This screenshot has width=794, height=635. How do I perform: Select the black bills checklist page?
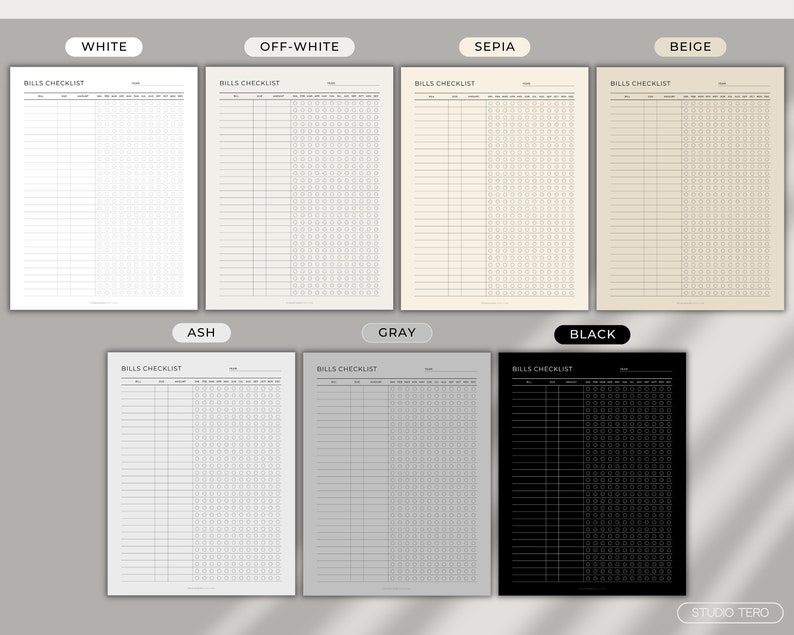[592, 474]
